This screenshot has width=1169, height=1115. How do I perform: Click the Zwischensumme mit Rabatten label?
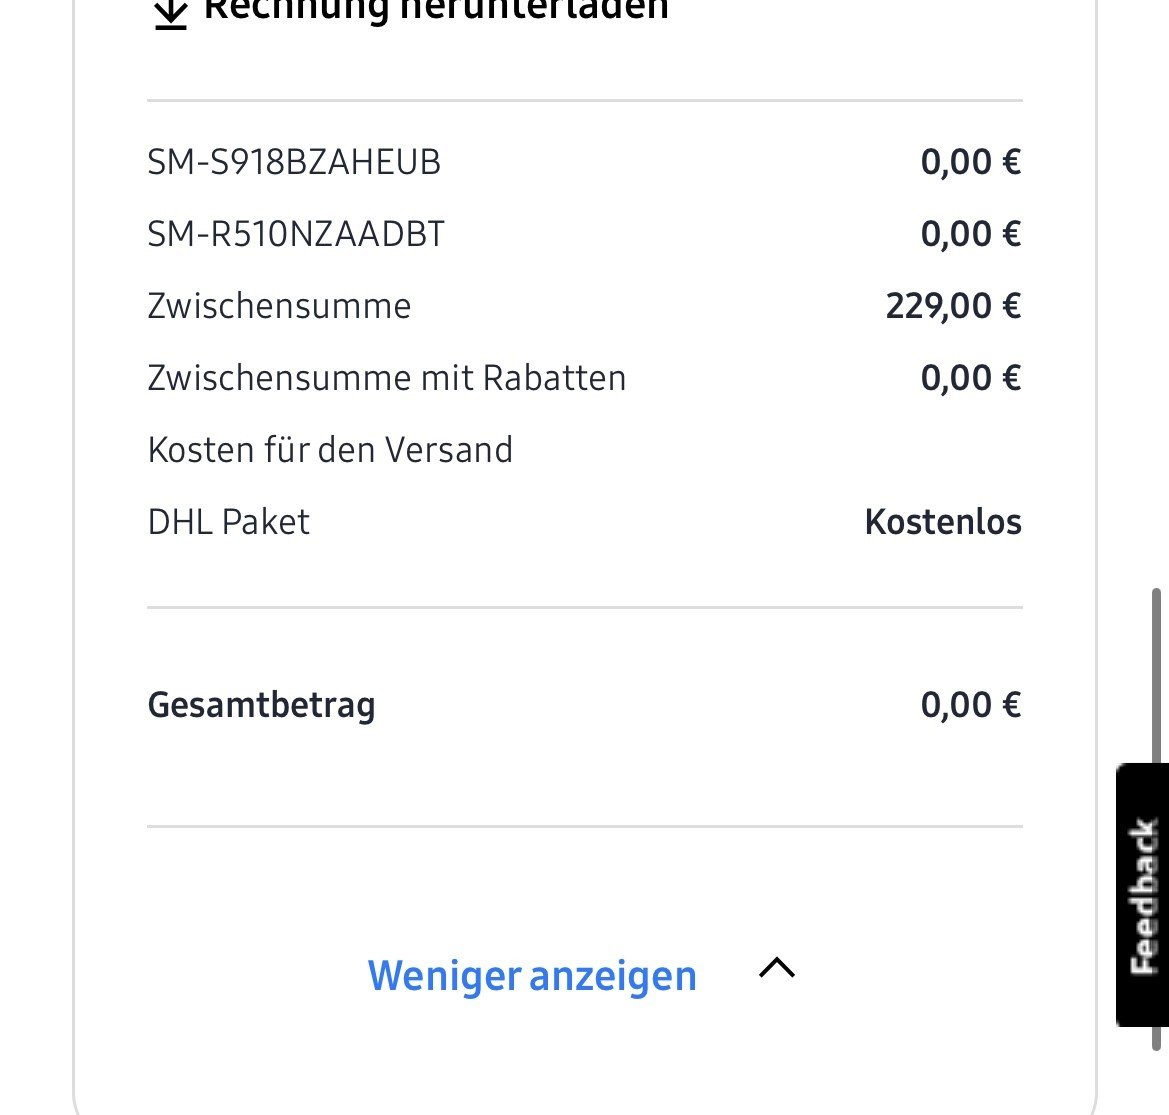click(386, 378)
